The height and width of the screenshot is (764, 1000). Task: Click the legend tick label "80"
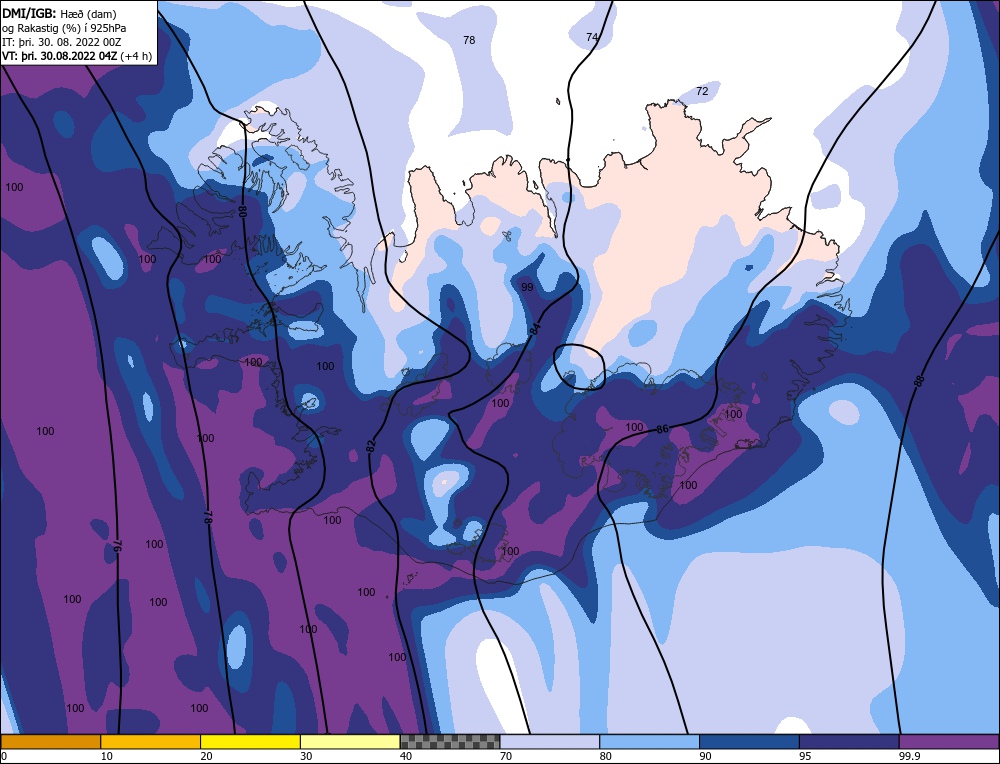click(605, 756)
